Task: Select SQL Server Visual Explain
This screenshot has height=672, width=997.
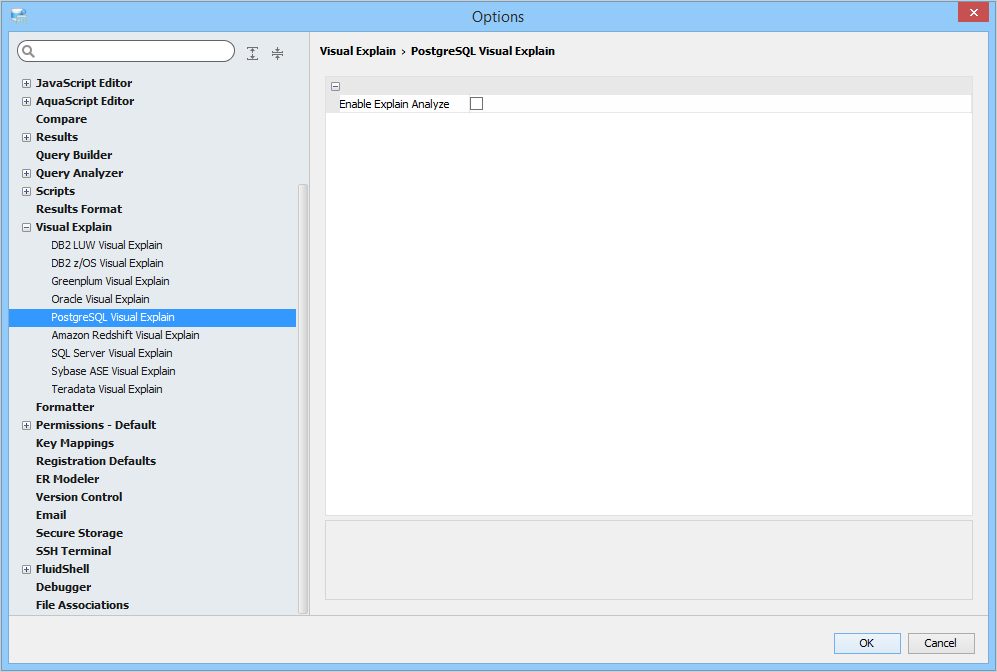Action: [x=112, y=353]
